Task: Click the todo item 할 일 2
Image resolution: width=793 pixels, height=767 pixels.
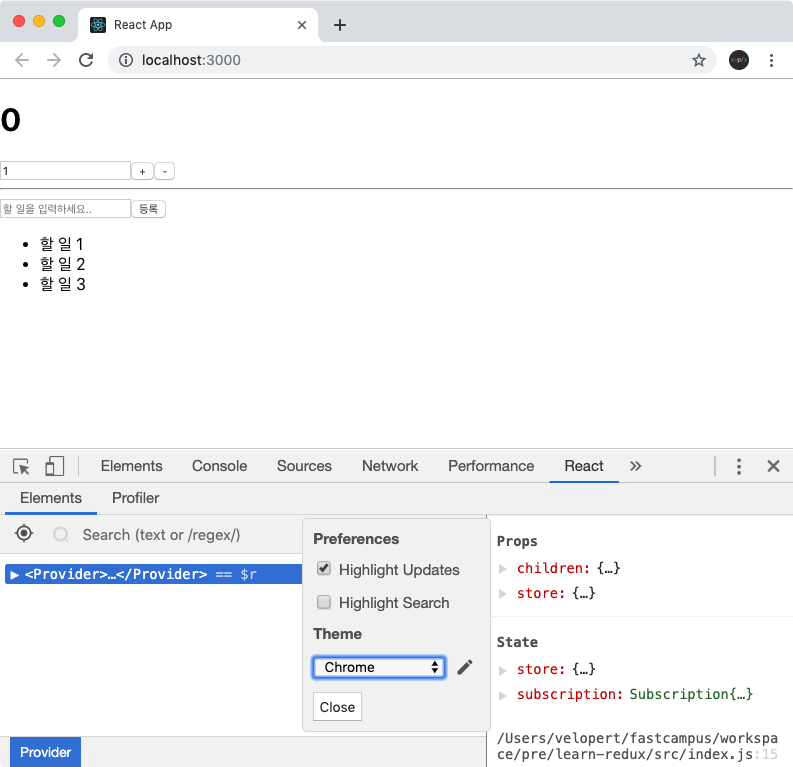Action: [x=62, y=264]
